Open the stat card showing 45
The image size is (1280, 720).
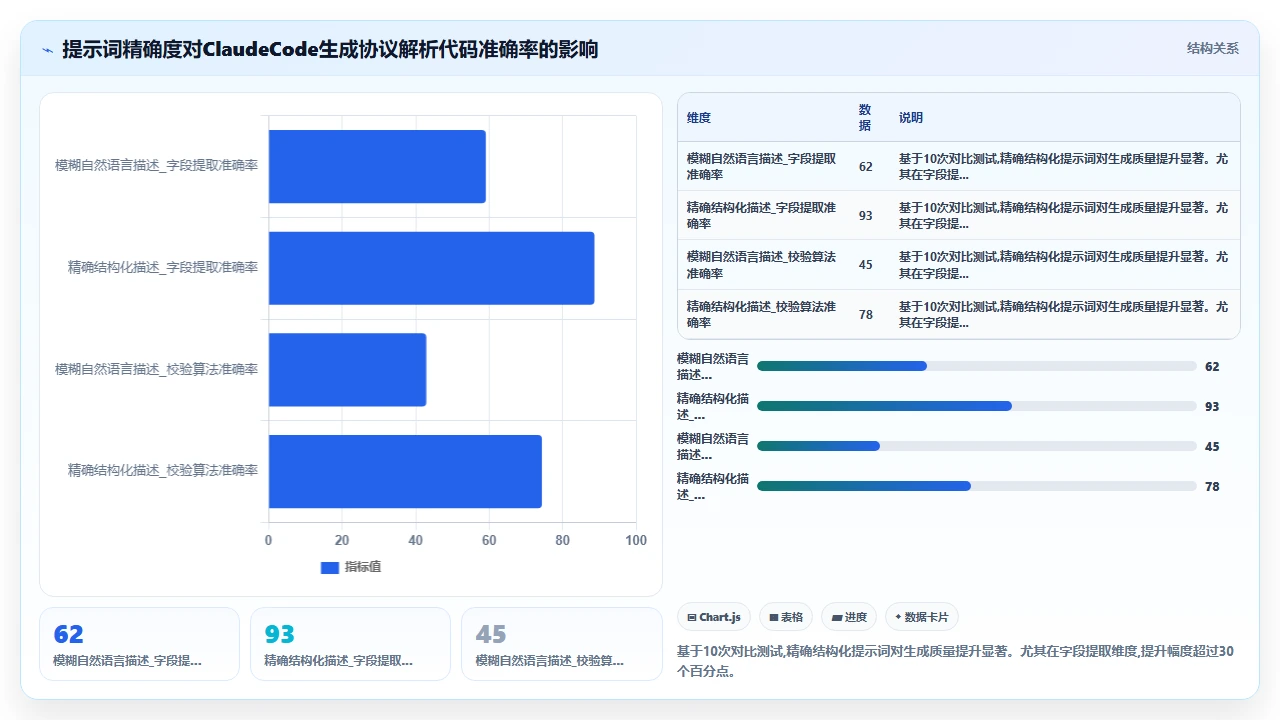[x=561, y=644]
